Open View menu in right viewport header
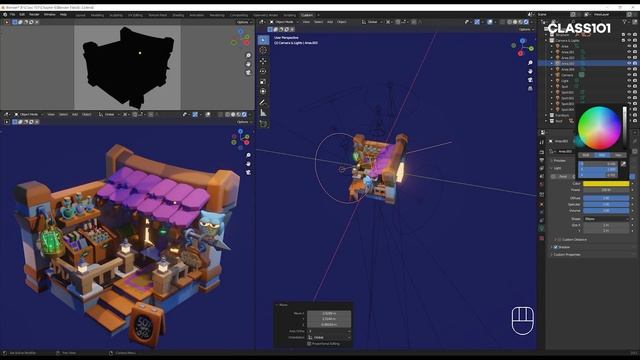The height and width of the screenshot is (360, 640). (306, 22)
